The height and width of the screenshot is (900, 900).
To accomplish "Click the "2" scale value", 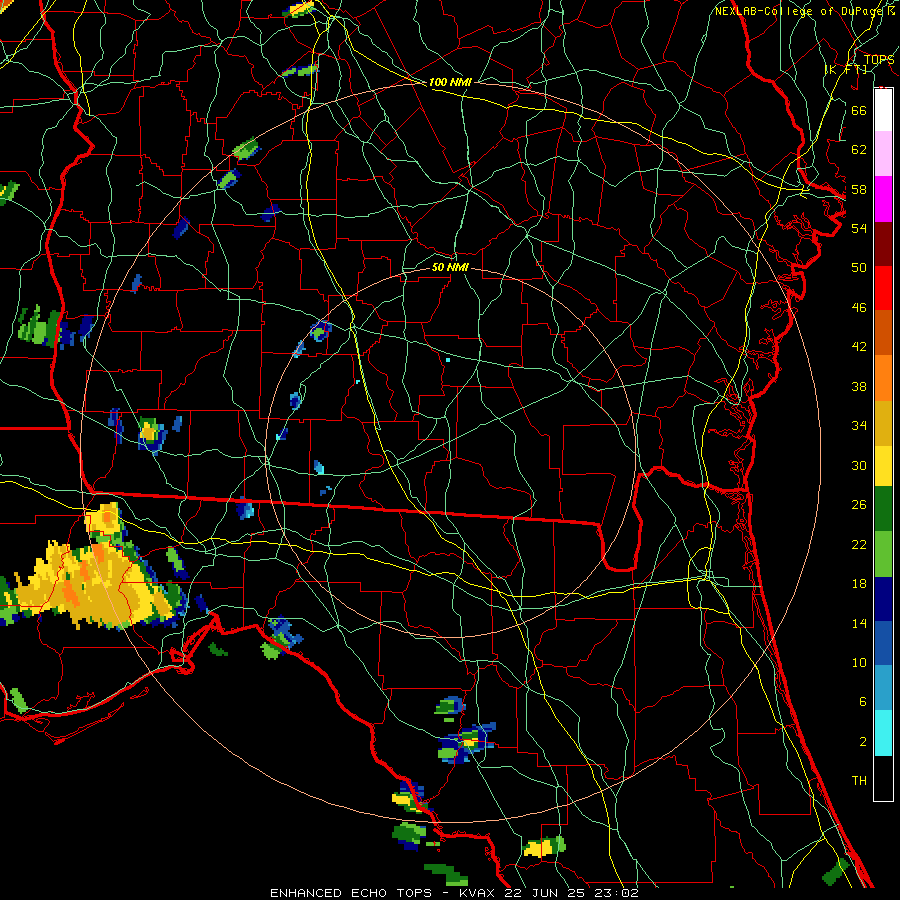I will click(862, 741).
